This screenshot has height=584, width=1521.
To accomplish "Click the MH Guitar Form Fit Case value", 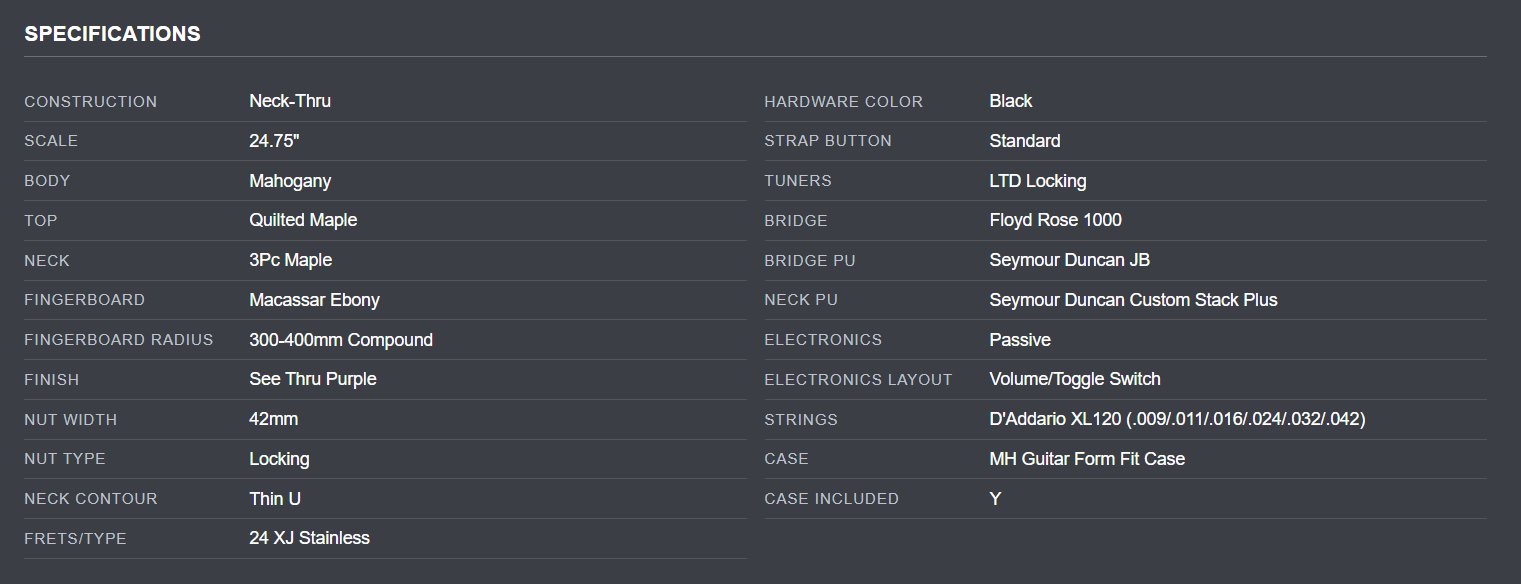I will tap(1087, 459).
